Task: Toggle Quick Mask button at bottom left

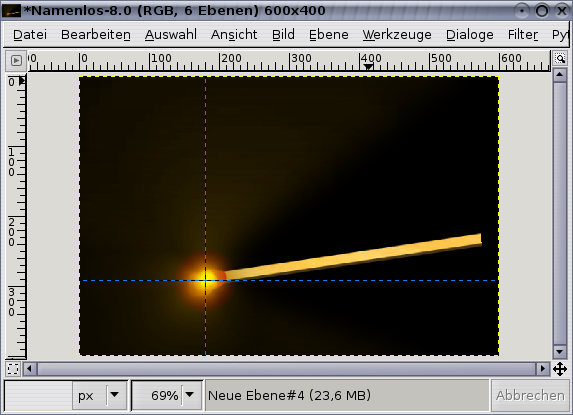Action: pos(13,369)
